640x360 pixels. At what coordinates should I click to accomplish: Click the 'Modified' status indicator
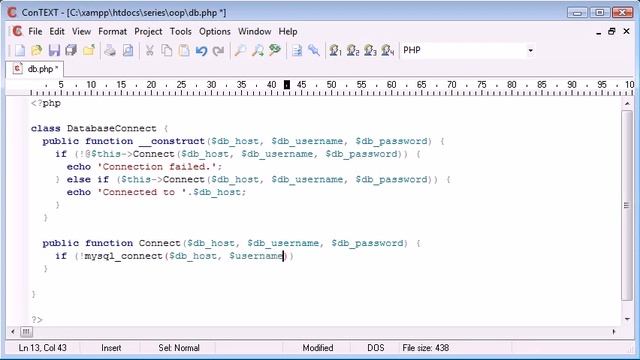coord(318,348)
